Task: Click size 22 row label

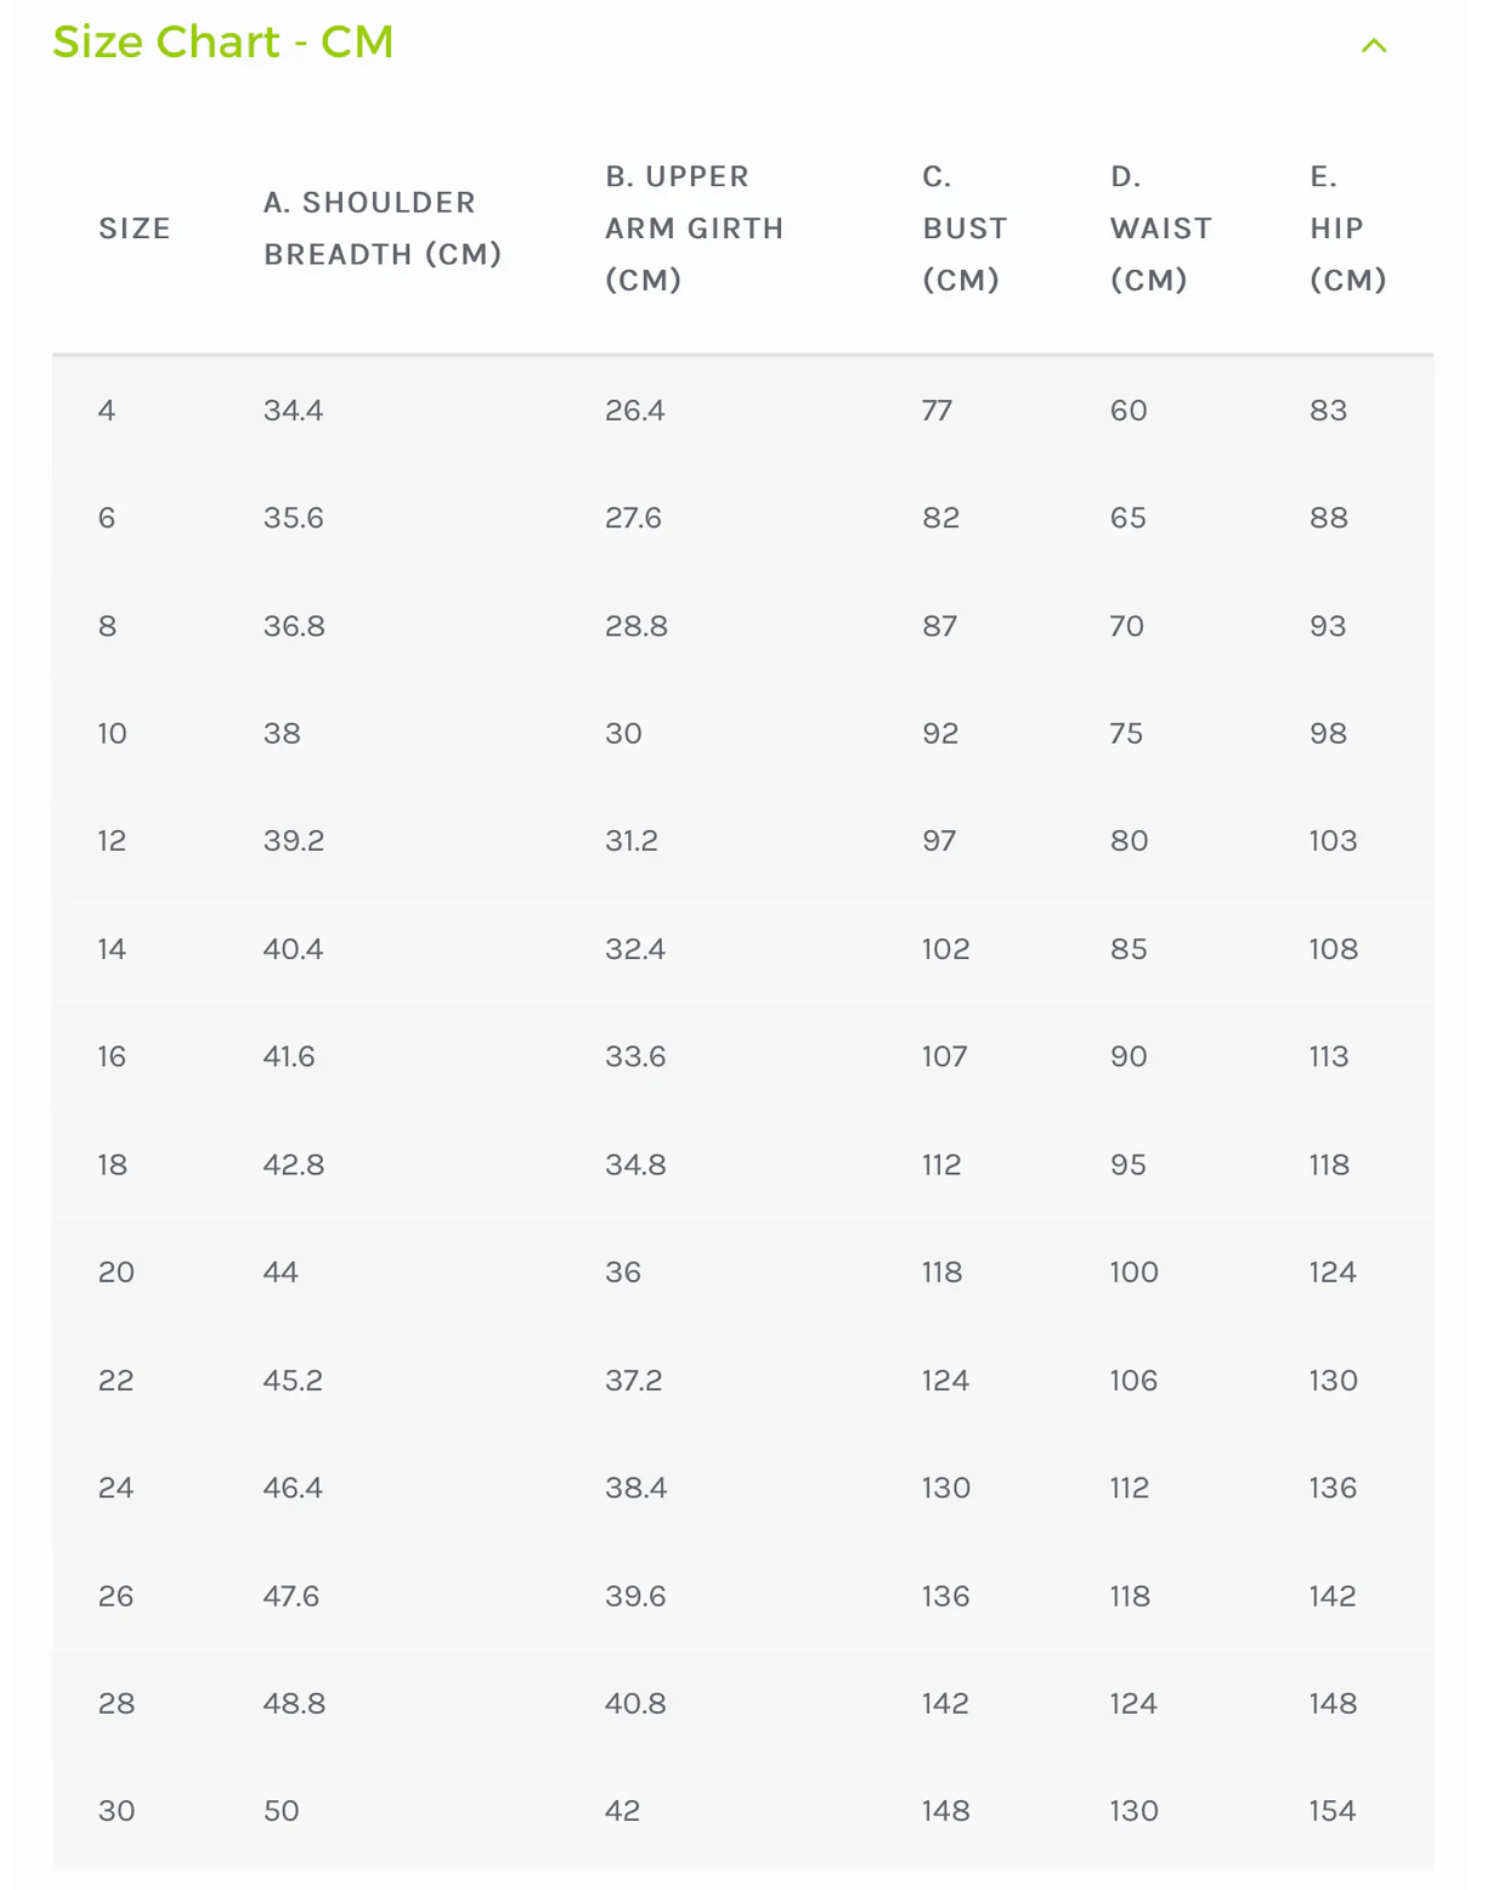Action: (x=116, y=1380)
